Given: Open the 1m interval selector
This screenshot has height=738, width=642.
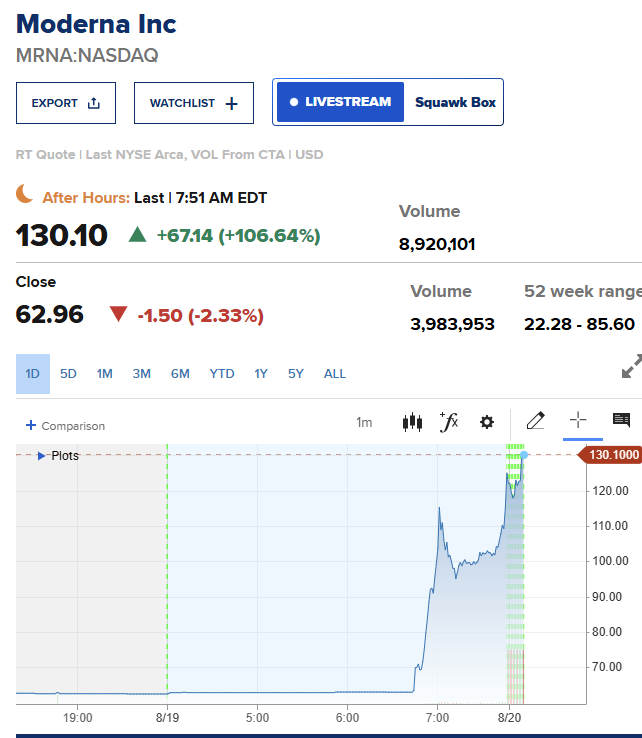Looking at the screenshot, I should (x=364, y=422).
